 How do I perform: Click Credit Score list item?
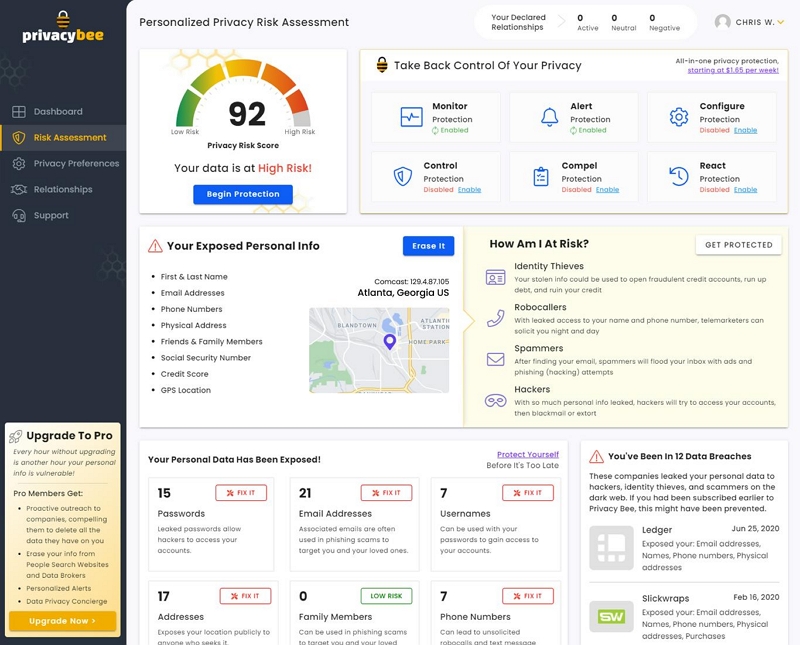click(x=184, y=375)
